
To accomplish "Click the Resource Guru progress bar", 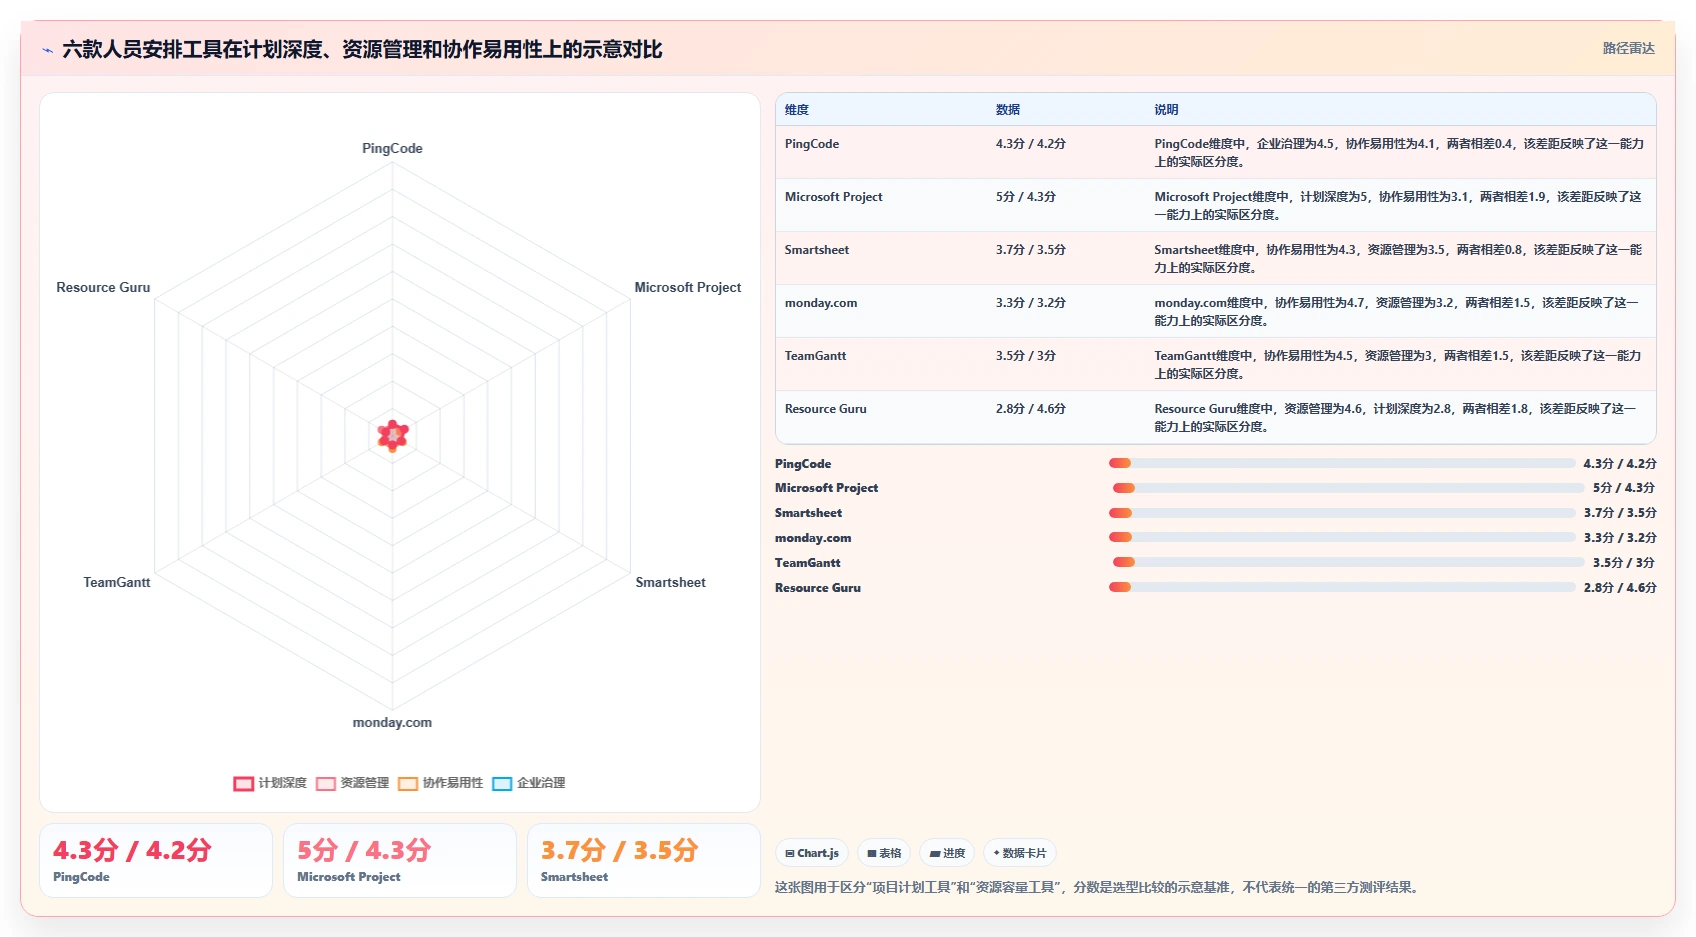I will click(x=1342, y=587).
